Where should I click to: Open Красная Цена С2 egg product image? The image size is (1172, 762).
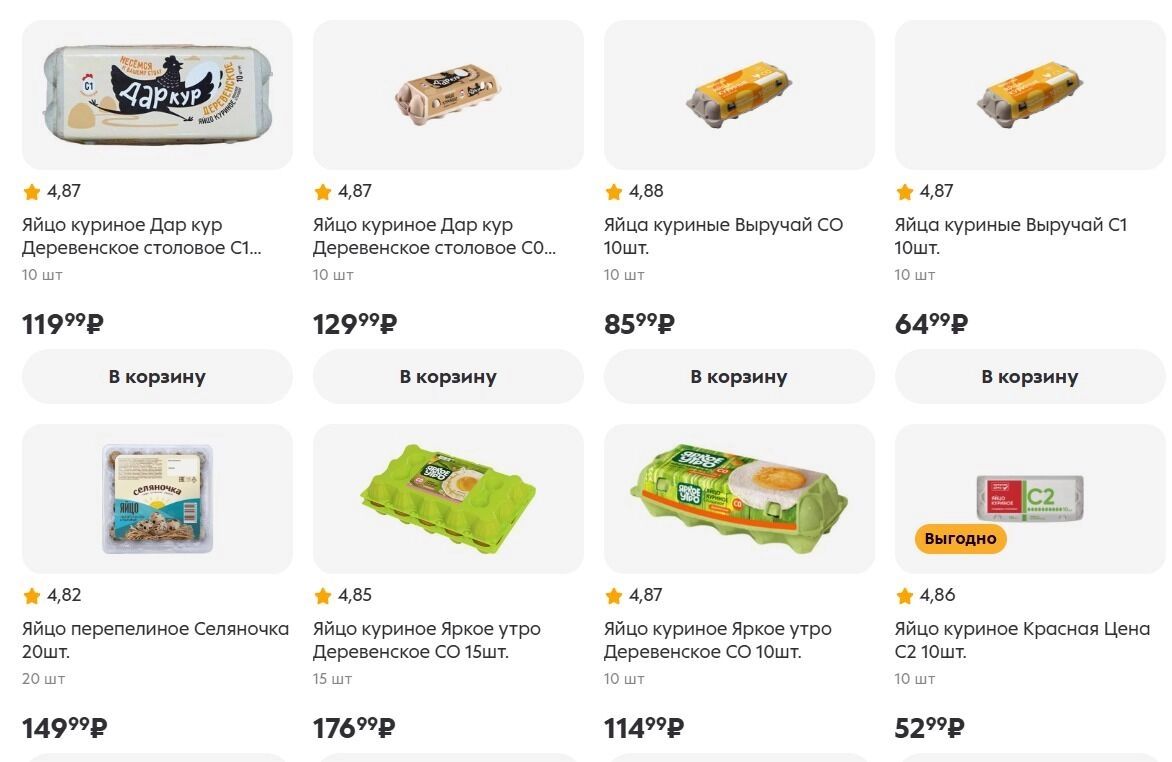(x=1030, y=495)
